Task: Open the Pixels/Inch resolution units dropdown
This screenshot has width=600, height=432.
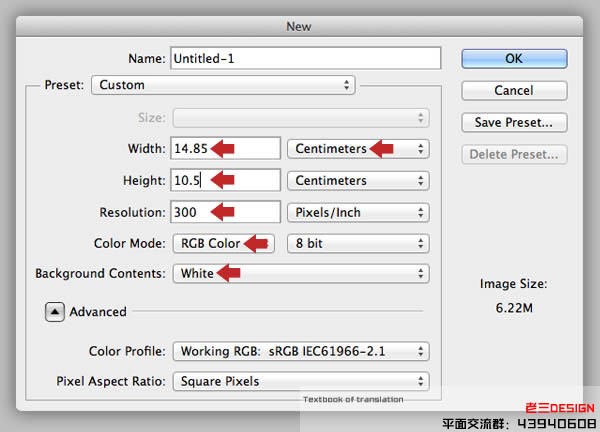Action: [357, 213]
